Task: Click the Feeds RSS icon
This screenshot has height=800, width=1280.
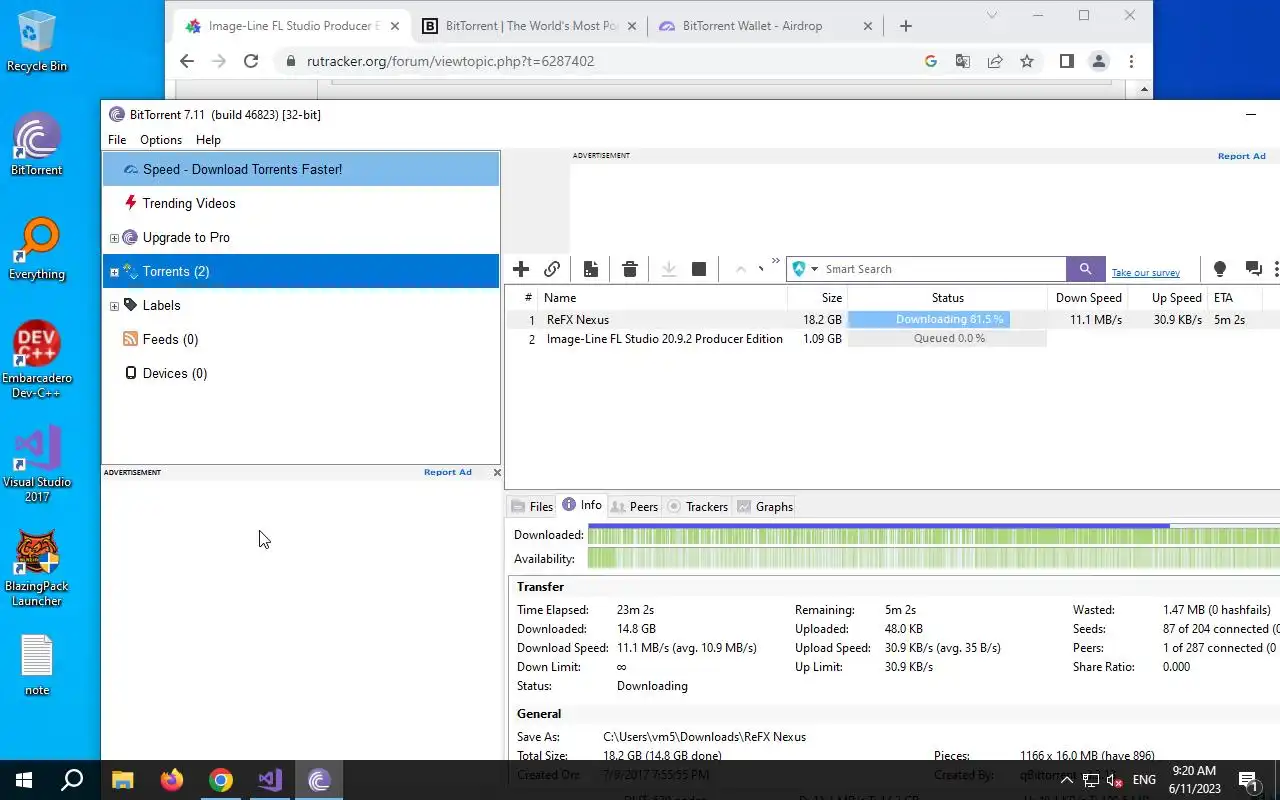Action: pos(130,339)
